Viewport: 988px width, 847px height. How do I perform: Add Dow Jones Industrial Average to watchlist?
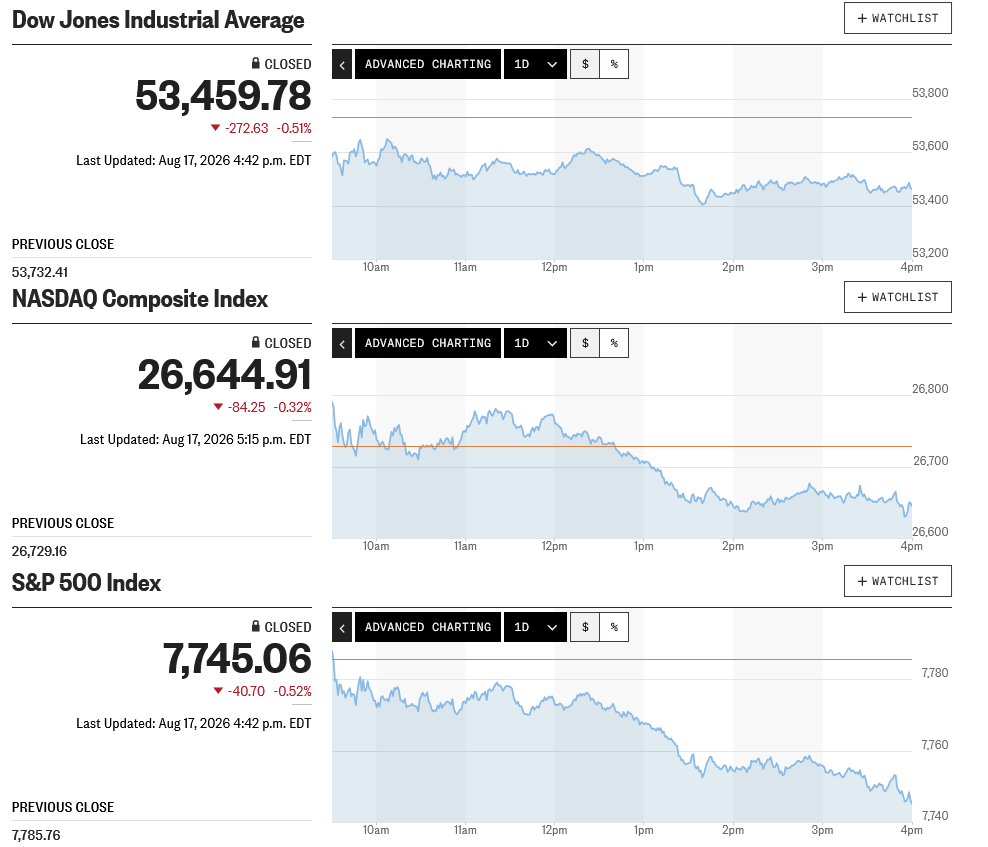pyautogui.click(x=898, y=18)
